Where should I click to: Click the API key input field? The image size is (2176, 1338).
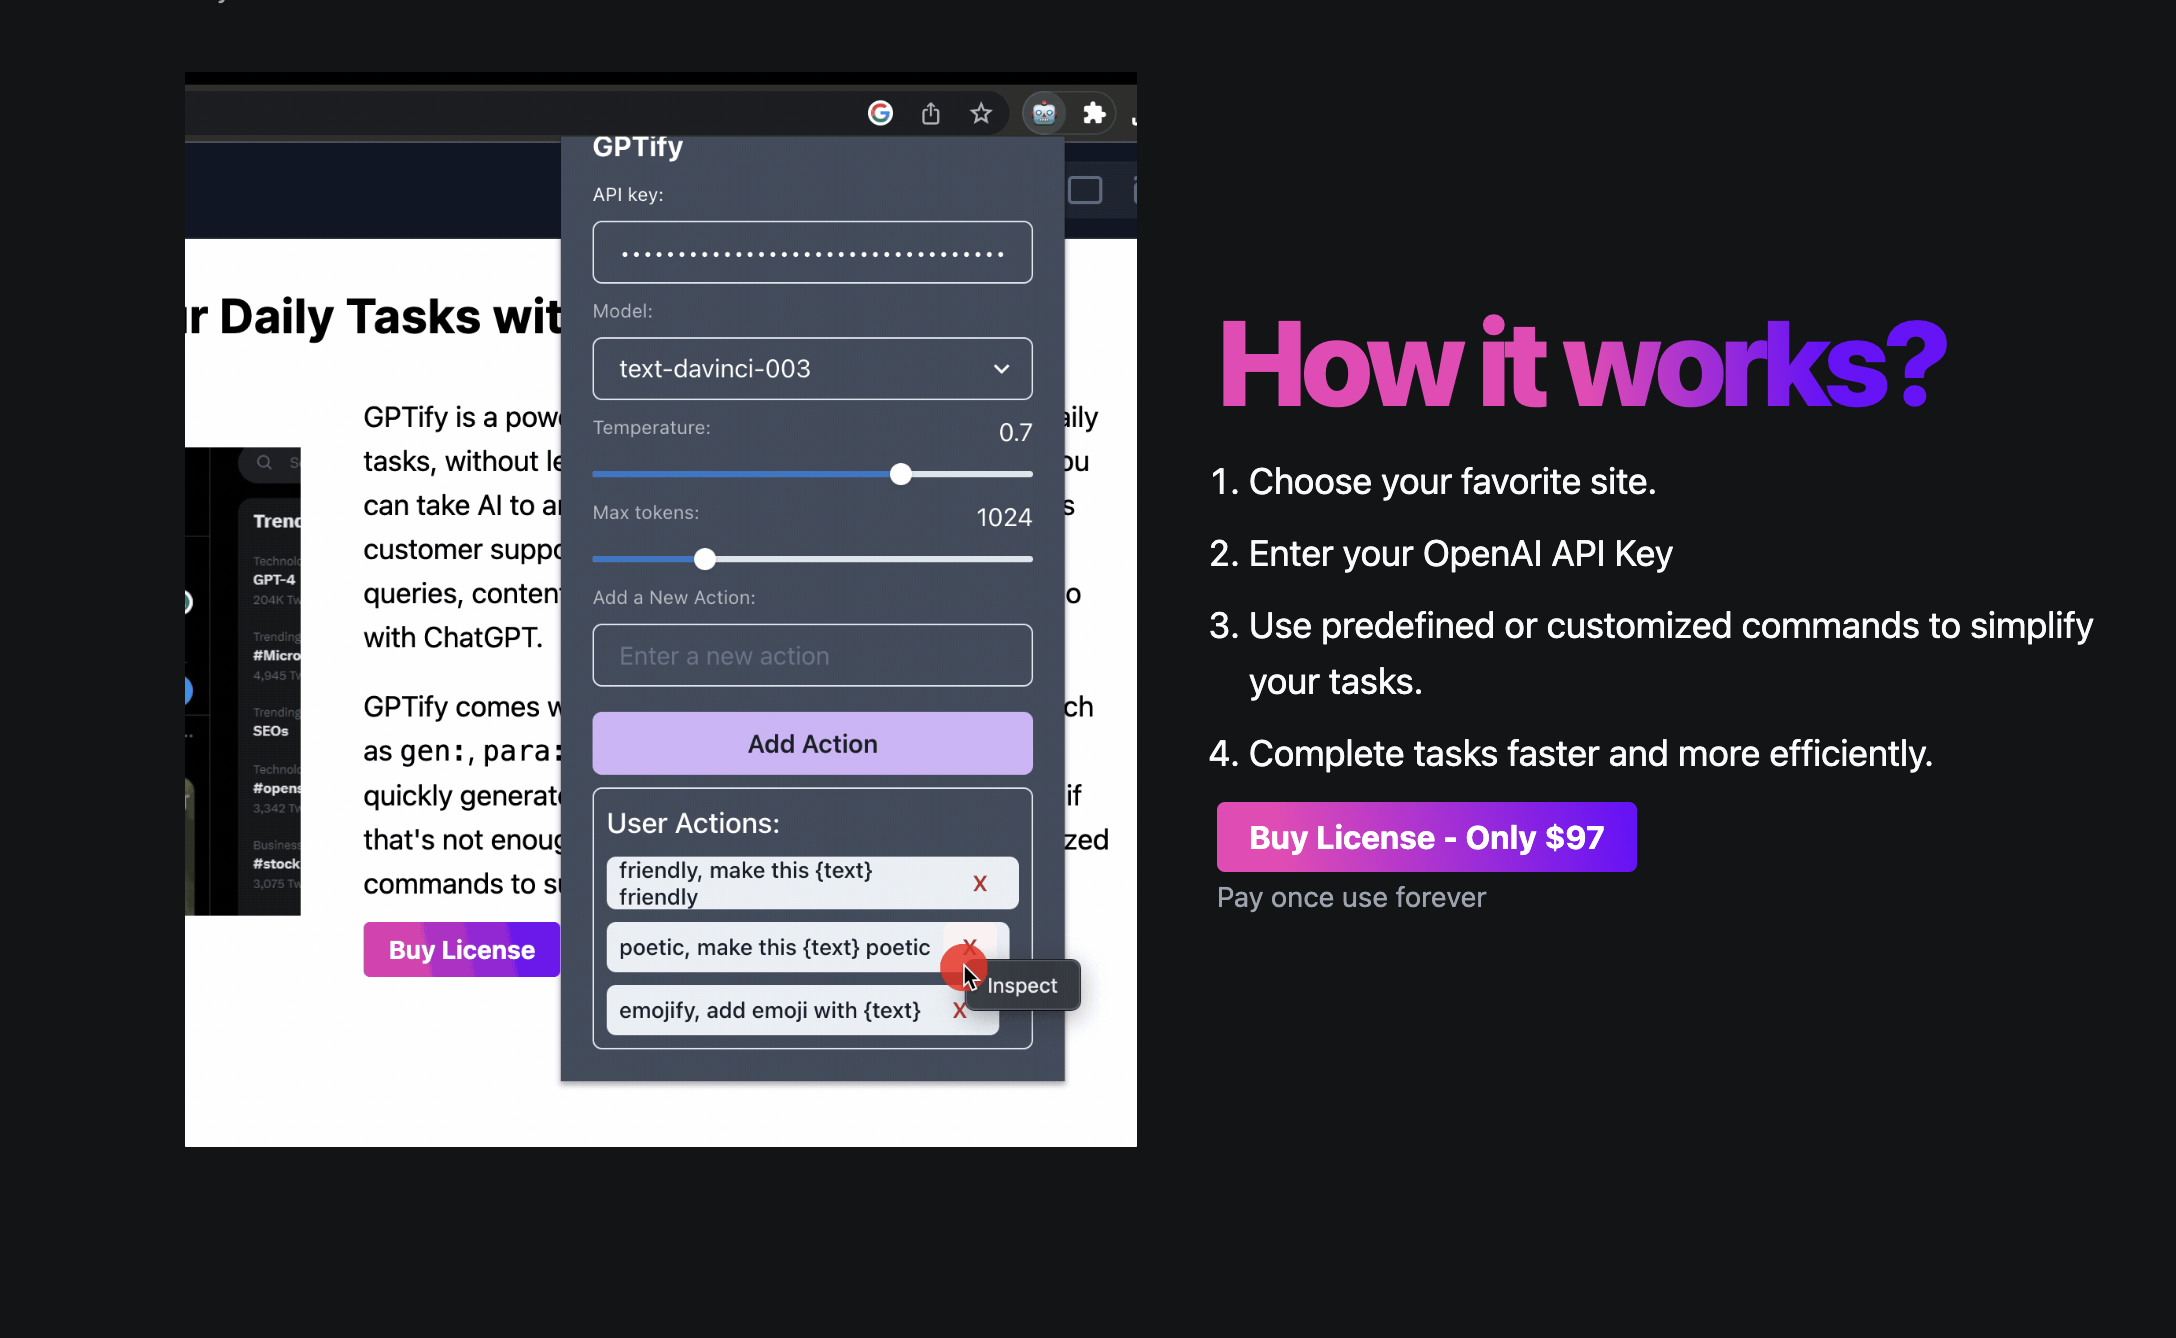[x=812, y=252]
